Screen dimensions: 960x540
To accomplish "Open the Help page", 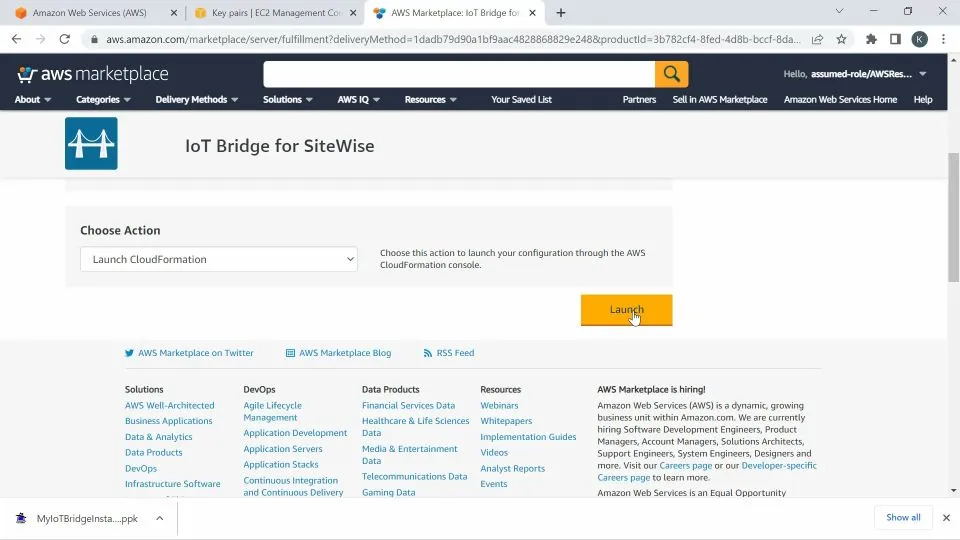I will pyautogui.click(x=923, y=99).
